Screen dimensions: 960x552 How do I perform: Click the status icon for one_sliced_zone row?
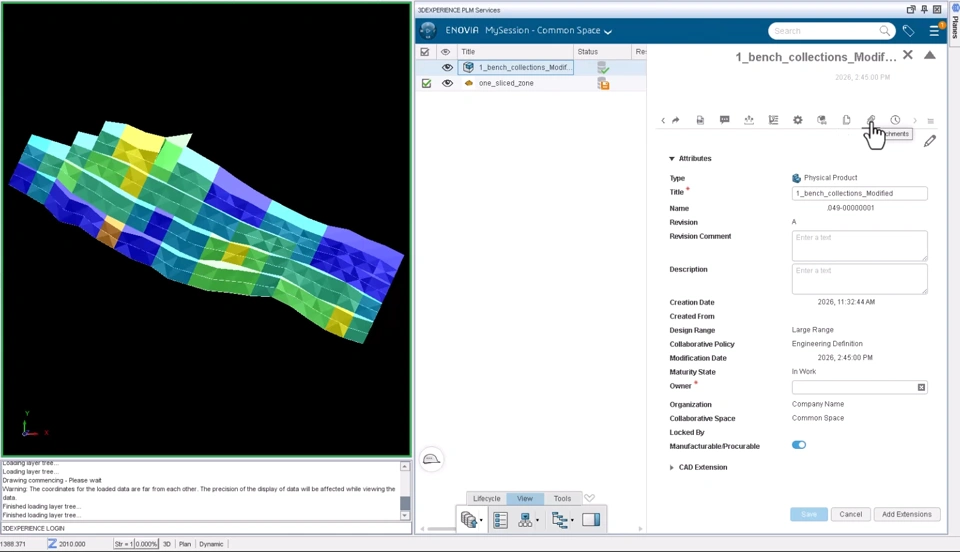pyautogui.click(x=603, y=83)
